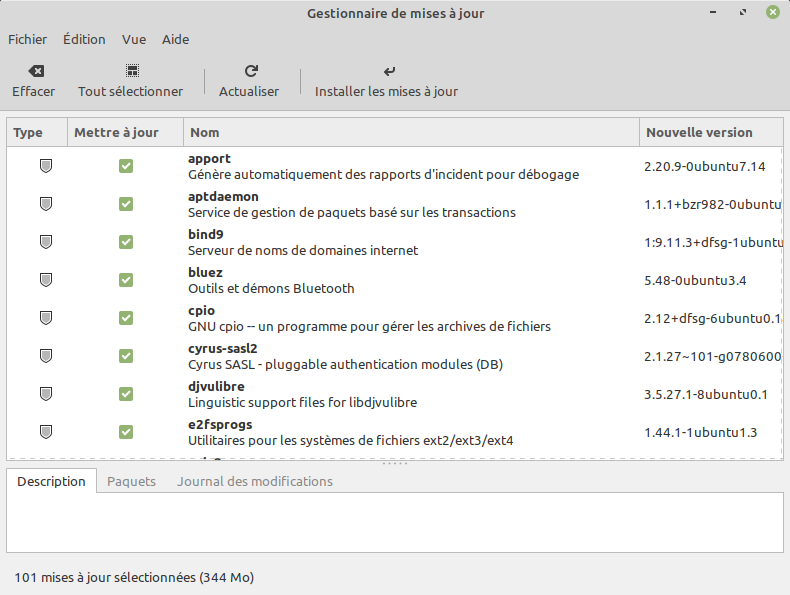
Task: Open the Édition menu
Action: tap(84, 39)
